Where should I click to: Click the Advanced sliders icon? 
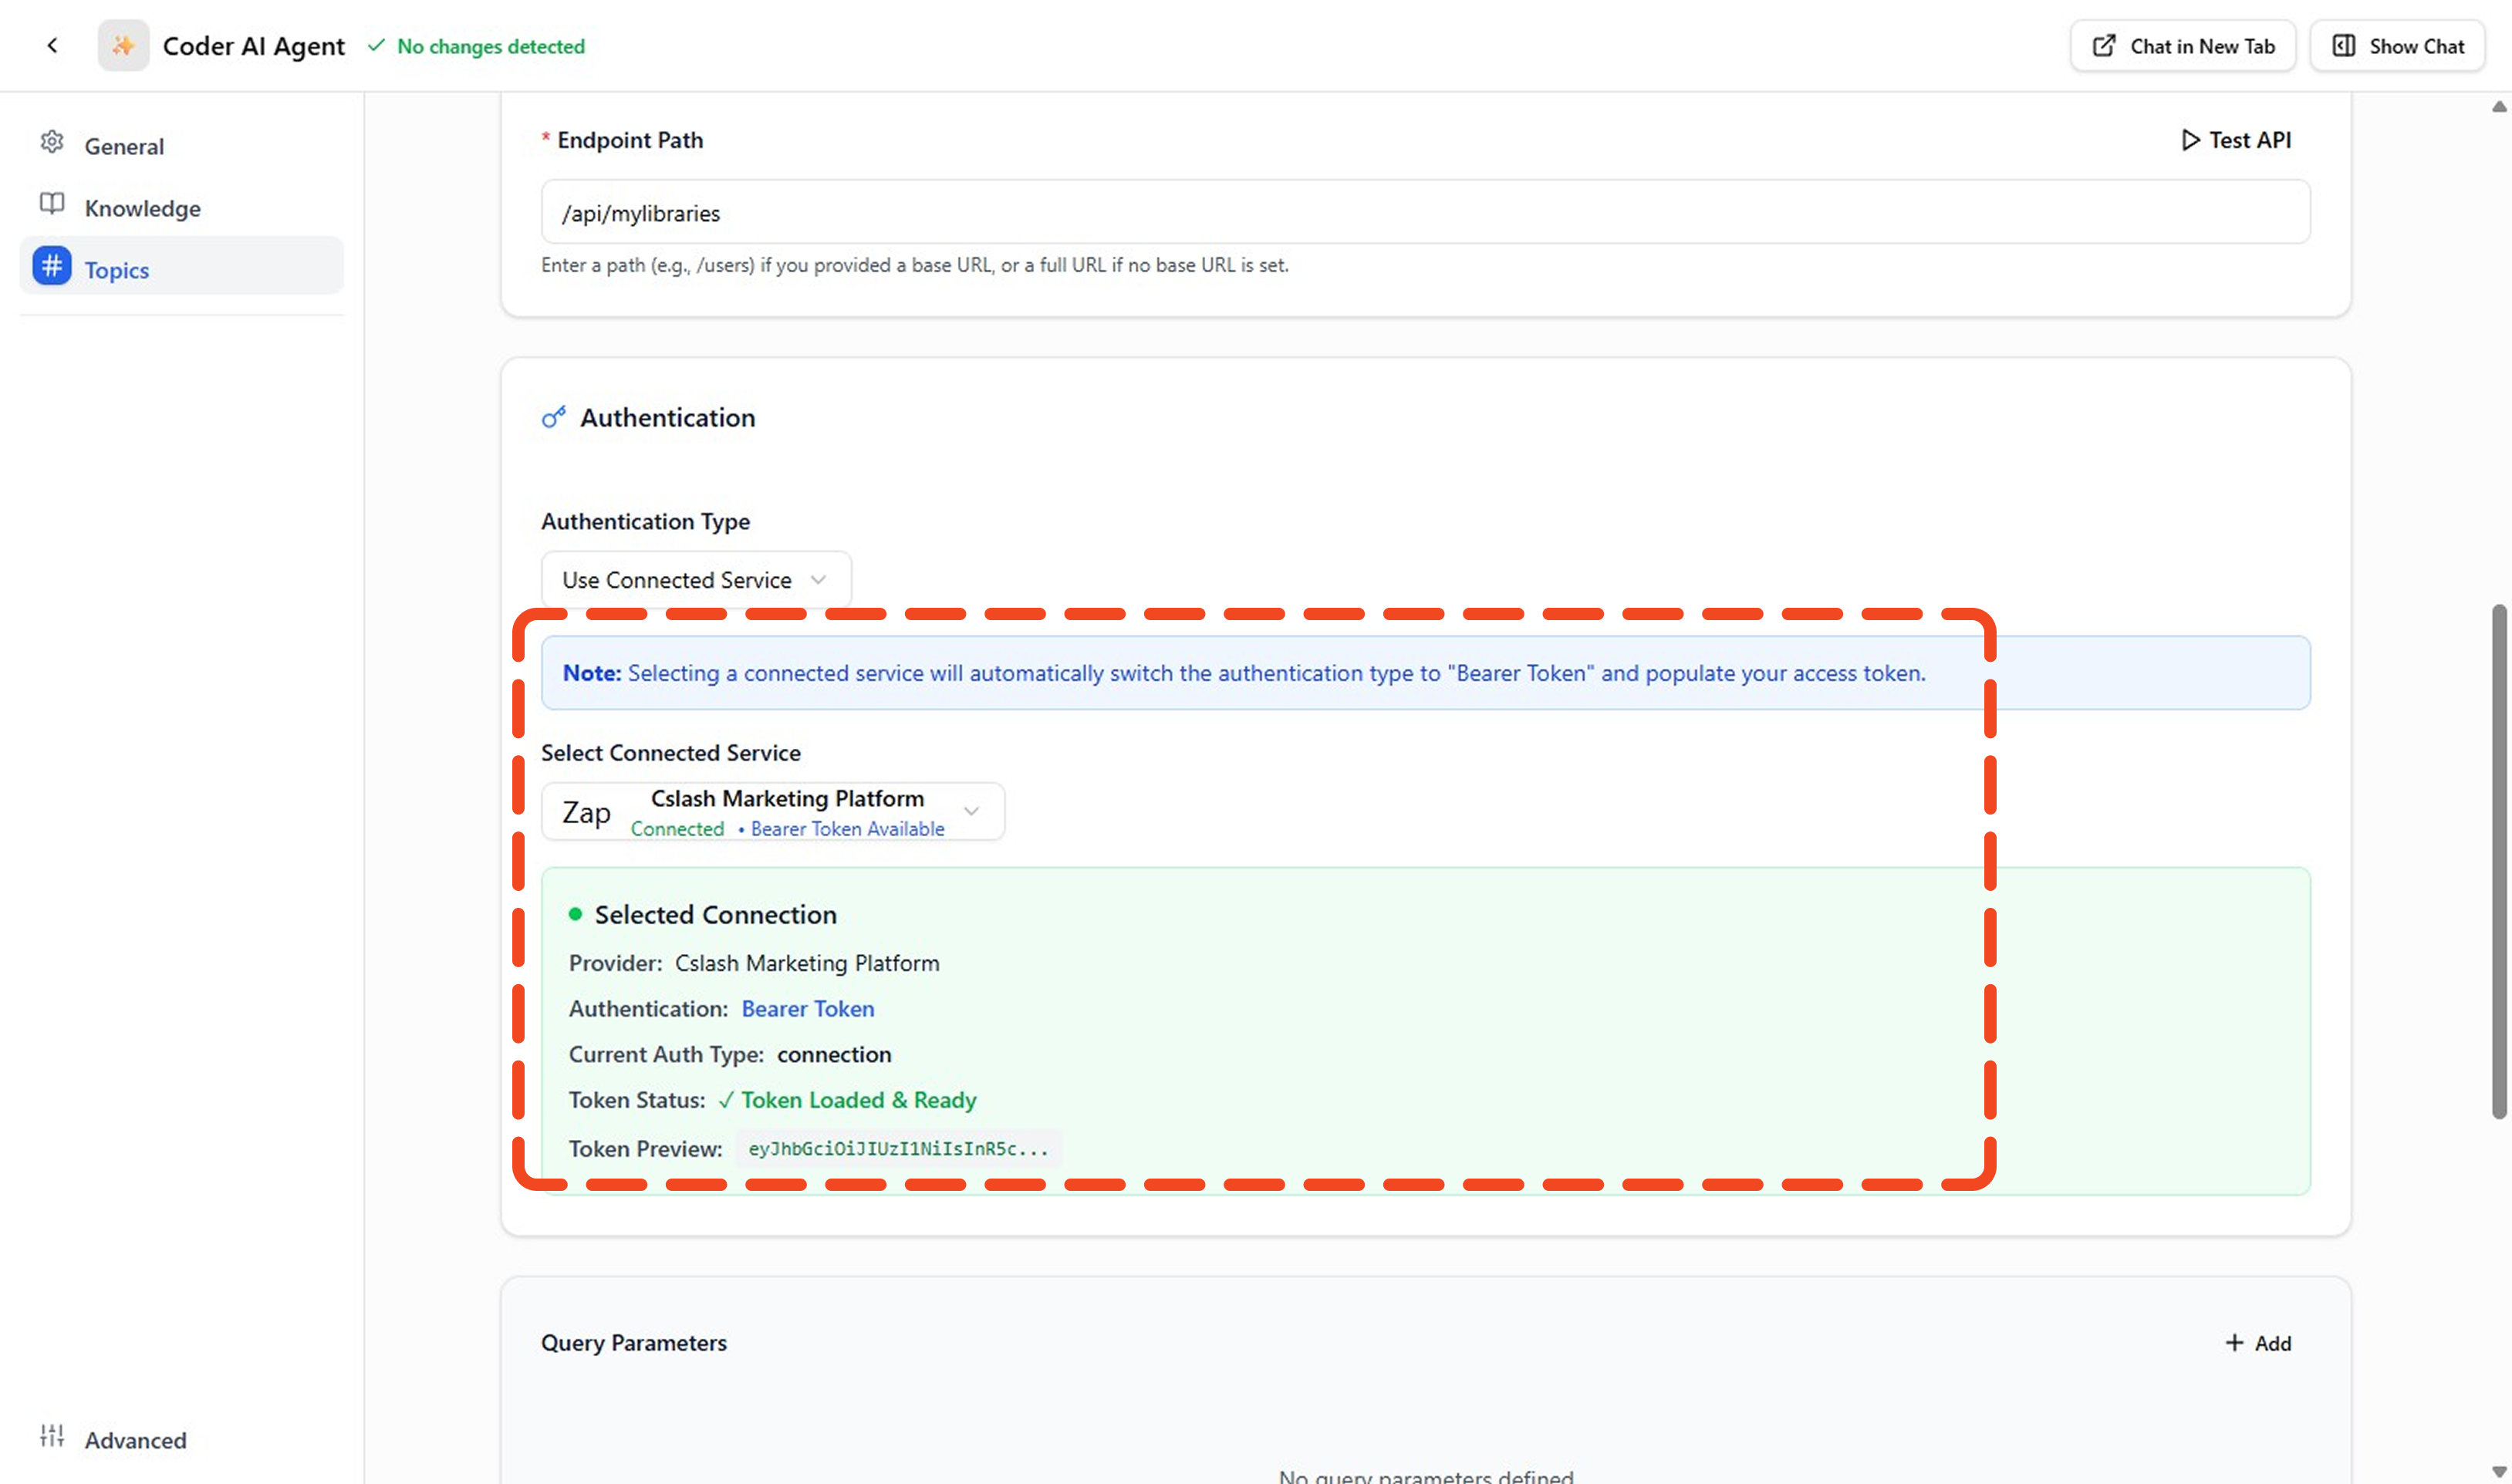point(52,1437)
